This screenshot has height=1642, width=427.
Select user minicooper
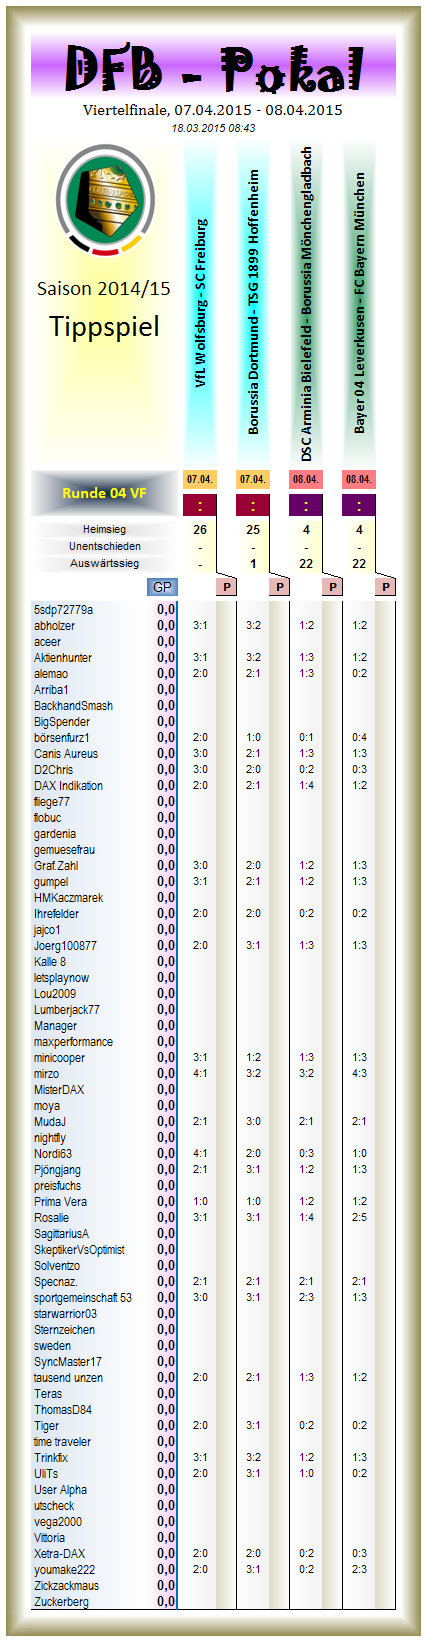pyautogui.click(x=59, y=1057)
